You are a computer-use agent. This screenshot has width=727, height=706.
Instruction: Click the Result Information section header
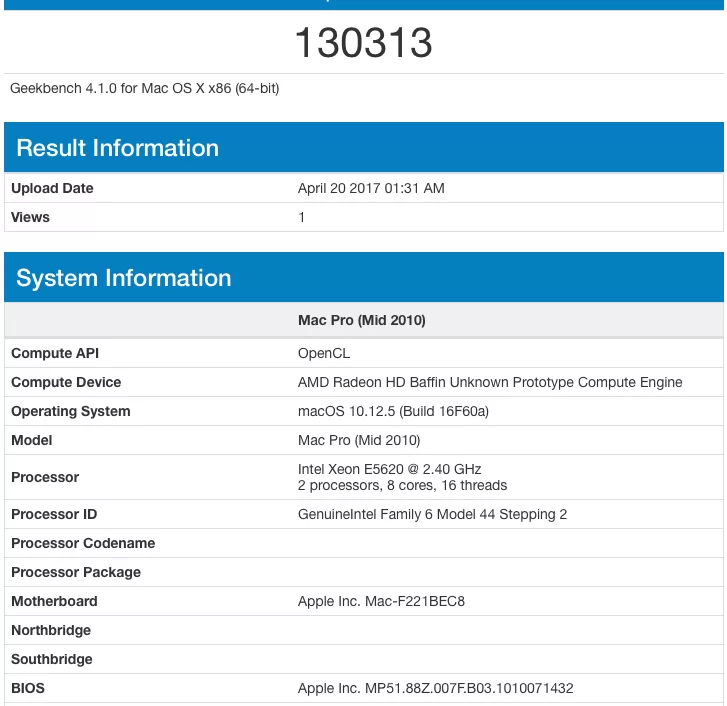[x=364, y=147]
